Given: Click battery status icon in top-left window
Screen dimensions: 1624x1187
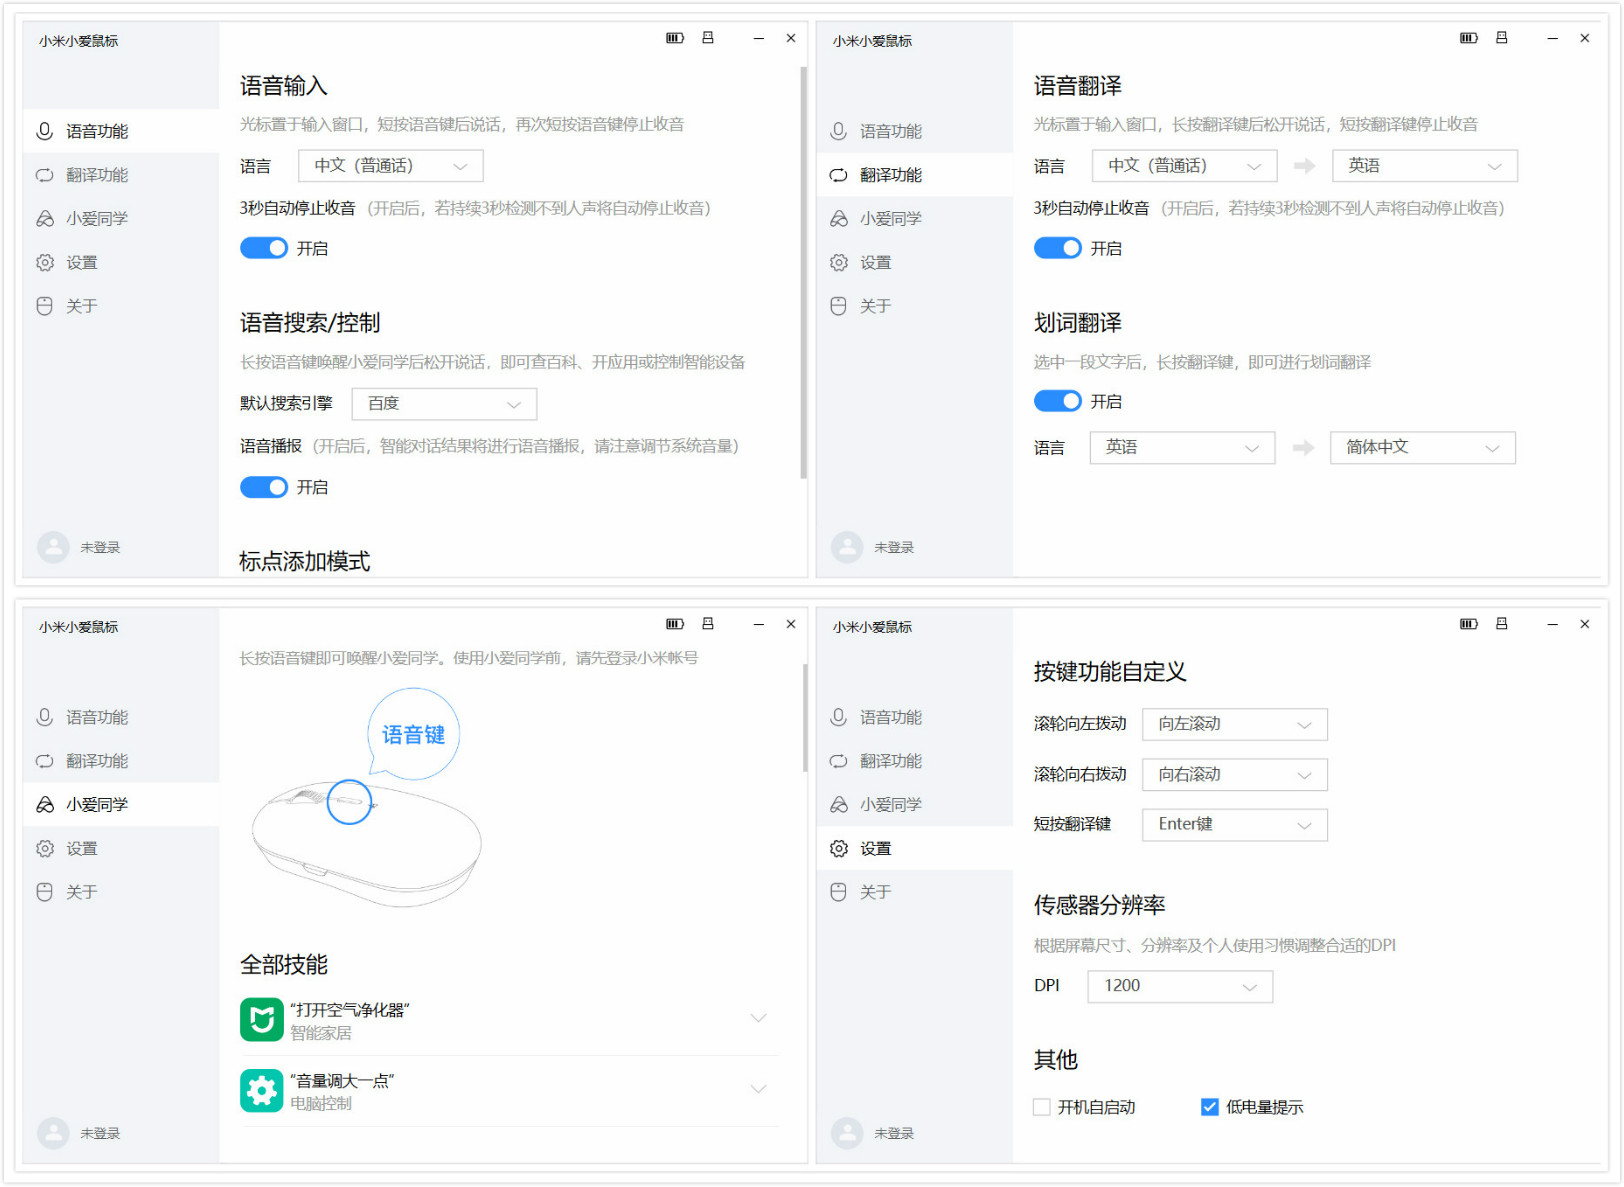Looking at the screenshot, I should (675, 38).
